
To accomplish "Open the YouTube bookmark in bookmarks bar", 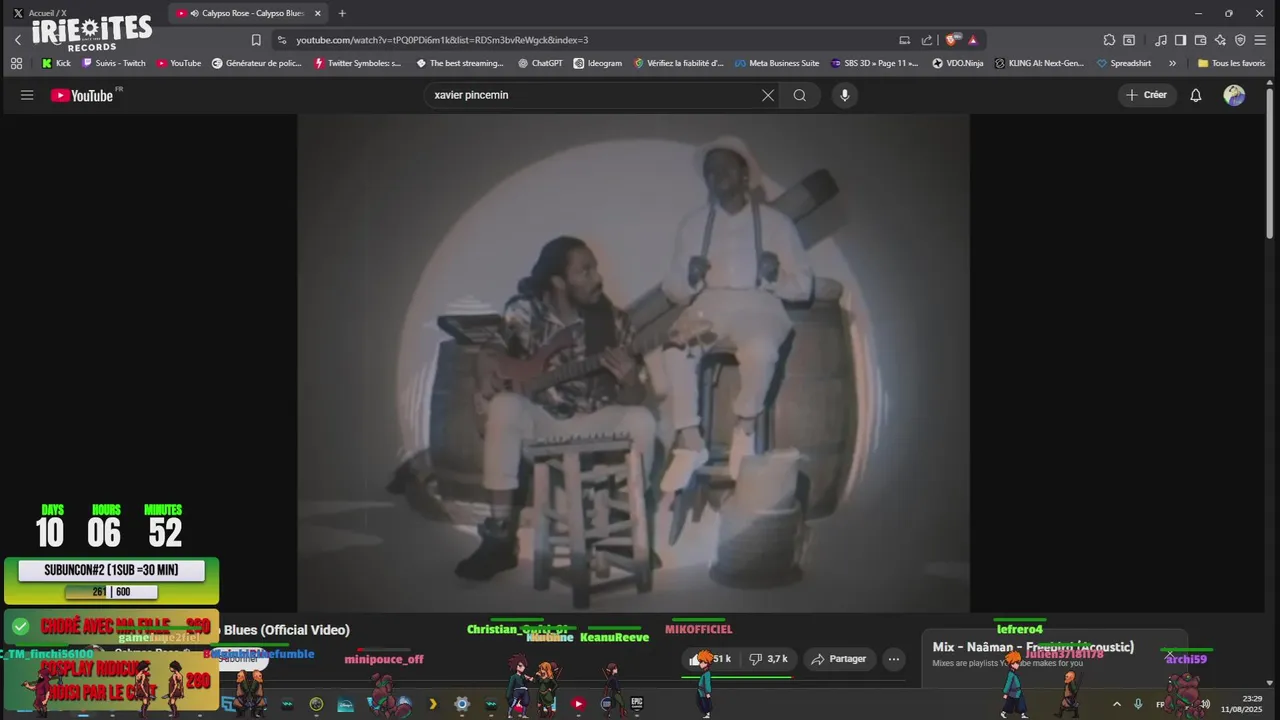I will tap(178, 63).
